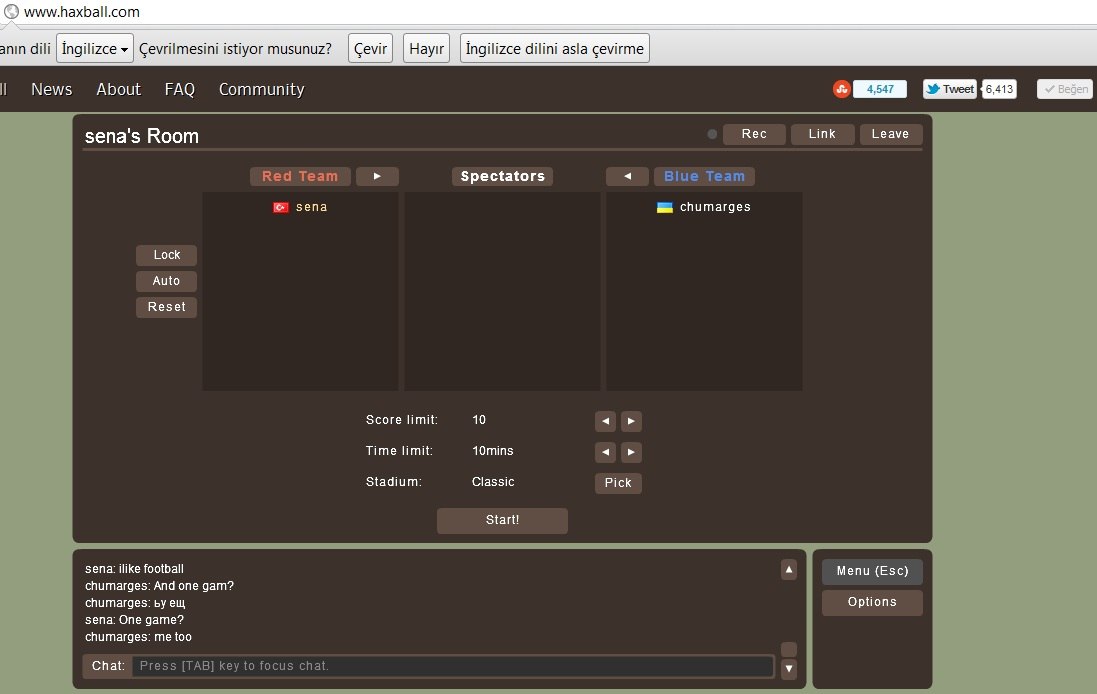The image size is (1097, 694).
Task: Leave the room
Action: [891, 134]
